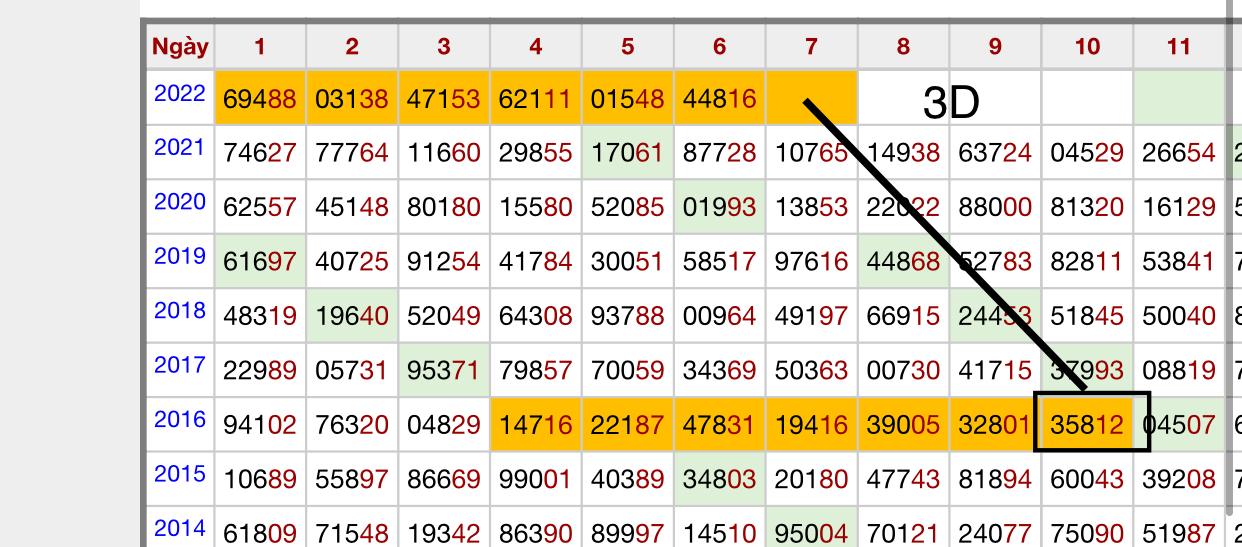Select the green cell 95371
The height and width of the screenshot is (547, 1242).
444,370
